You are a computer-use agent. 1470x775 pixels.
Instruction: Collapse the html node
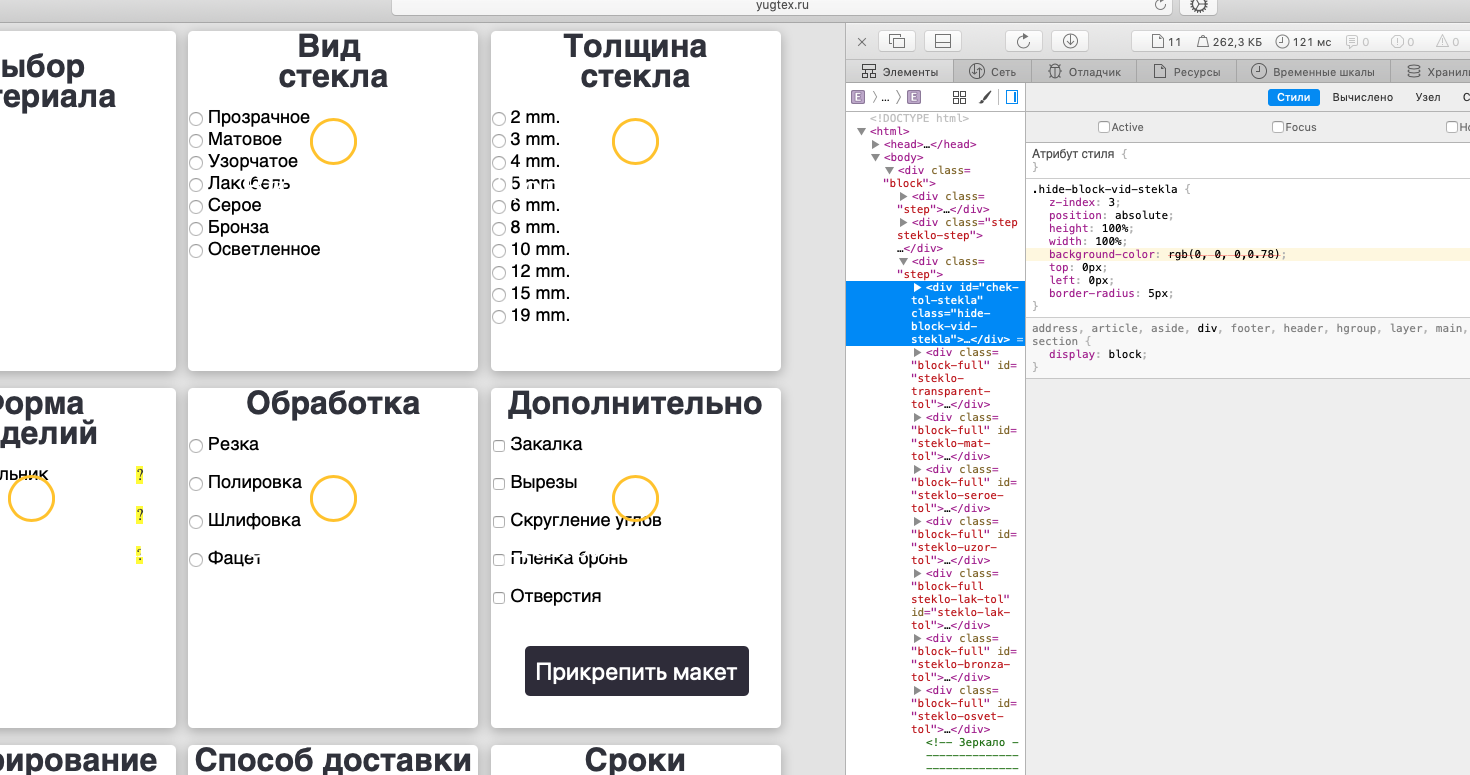(x=862, y=131)
